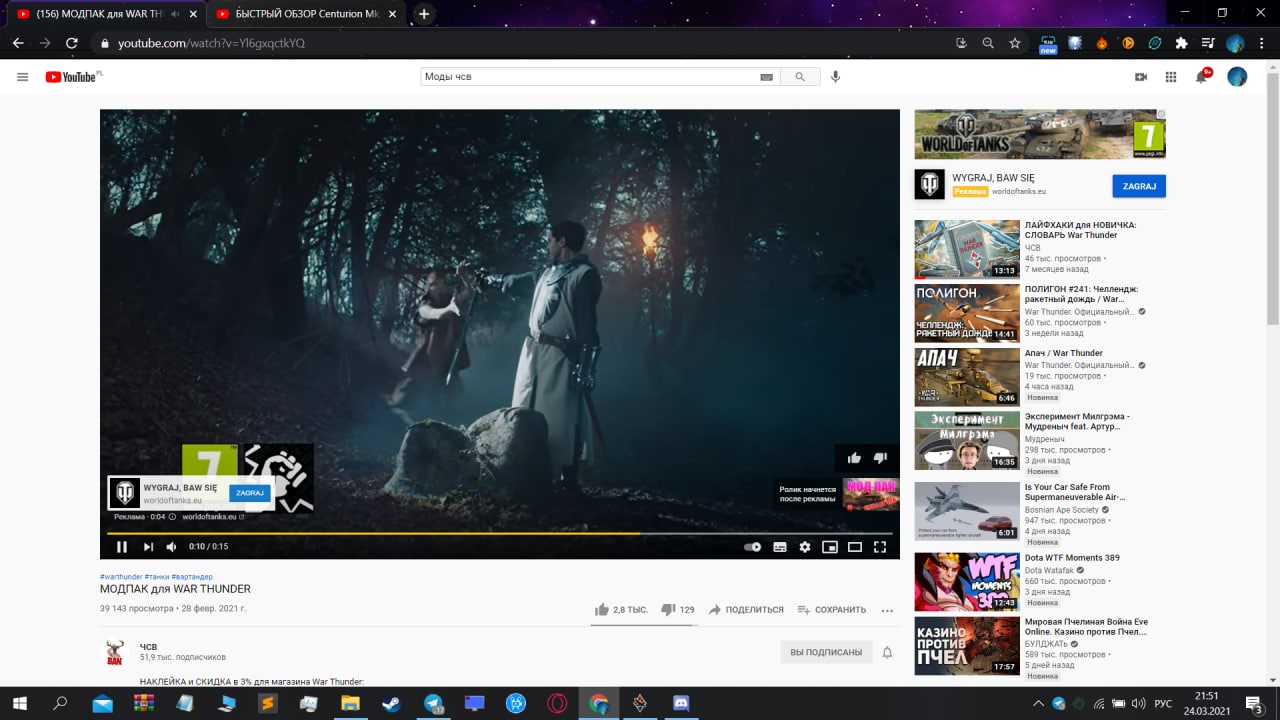
Task: Switch to the miniplayer
Action: pos(830,547)
